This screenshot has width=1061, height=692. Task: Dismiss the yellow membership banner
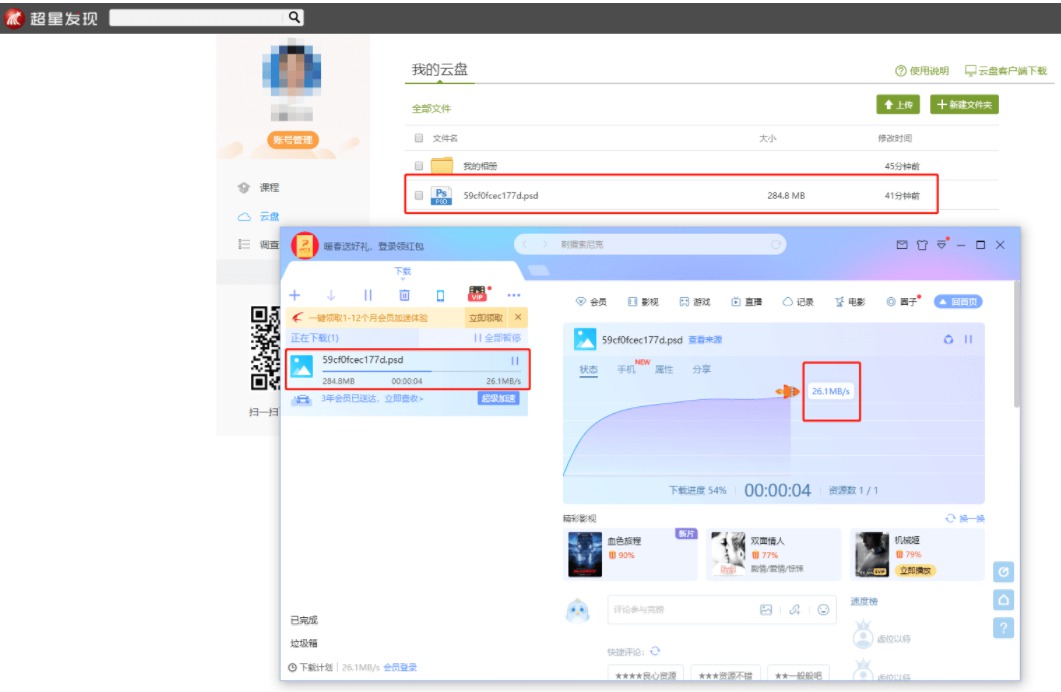pos(518,317)
